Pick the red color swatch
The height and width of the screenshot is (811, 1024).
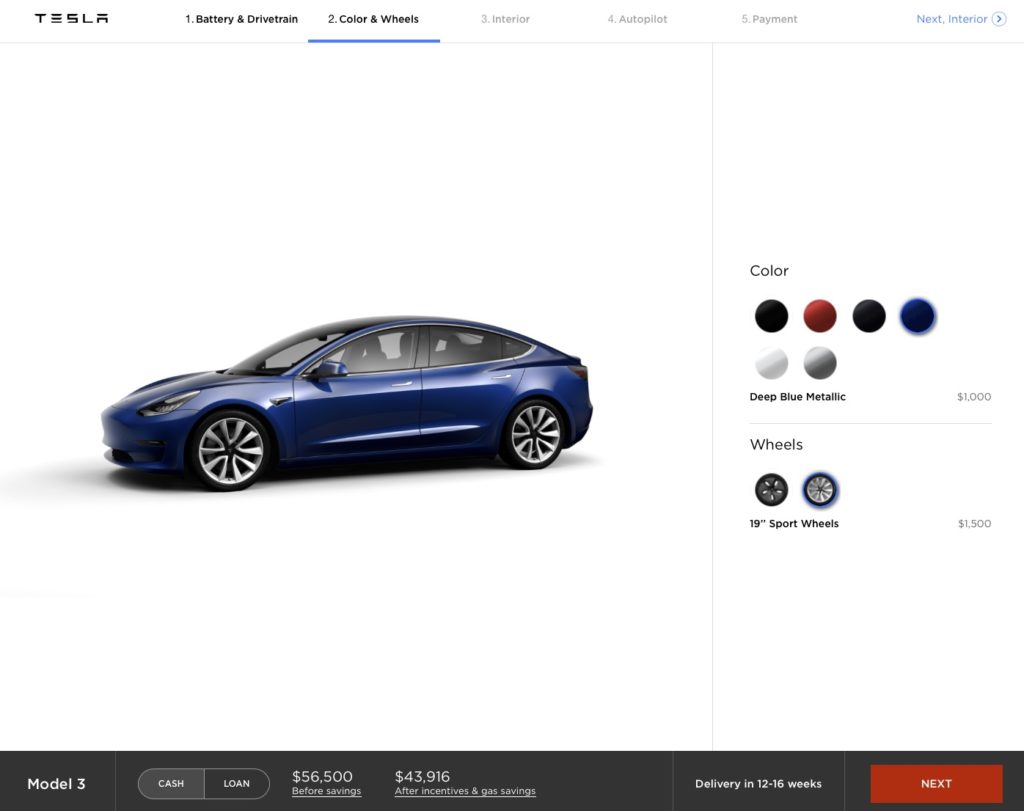(x=820, y=316)
